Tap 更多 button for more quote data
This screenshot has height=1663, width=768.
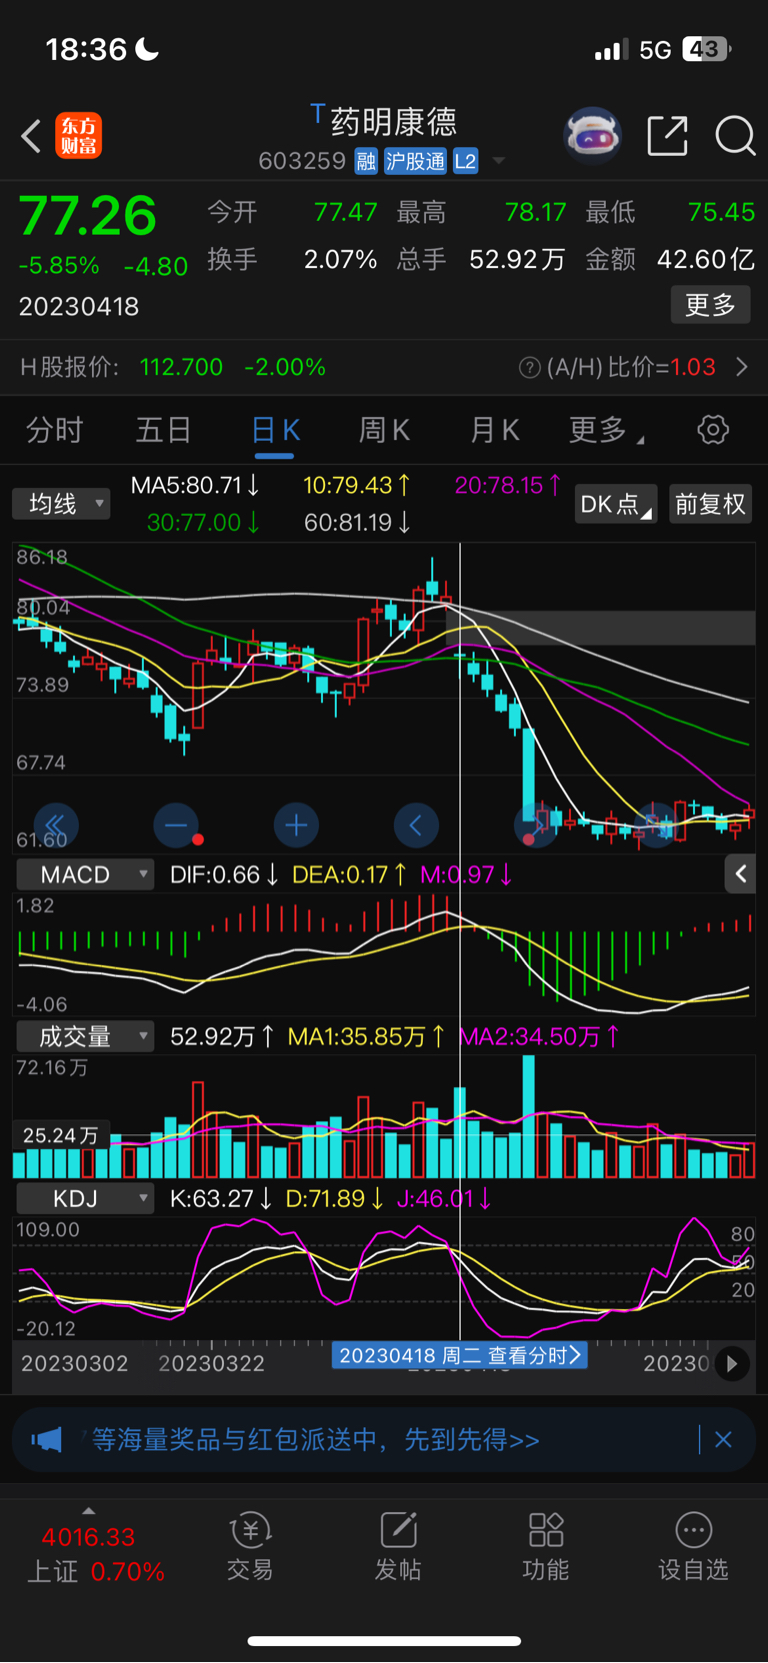pyautogui.click(x=710, y=305)
